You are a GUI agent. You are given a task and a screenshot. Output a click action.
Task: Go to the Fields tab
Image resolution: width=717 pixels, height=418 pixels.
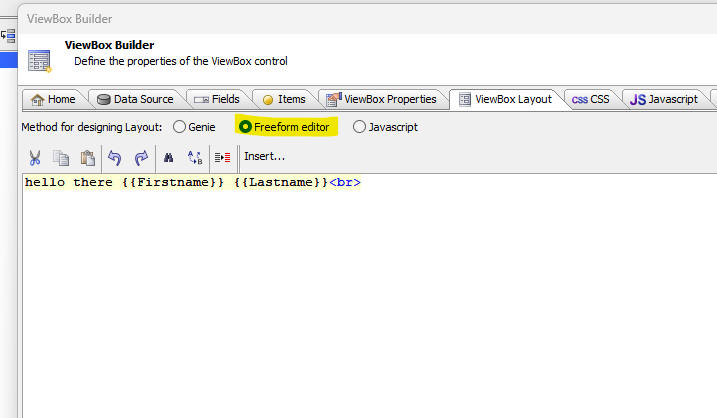pyautogui.click(x=216, y=99)
